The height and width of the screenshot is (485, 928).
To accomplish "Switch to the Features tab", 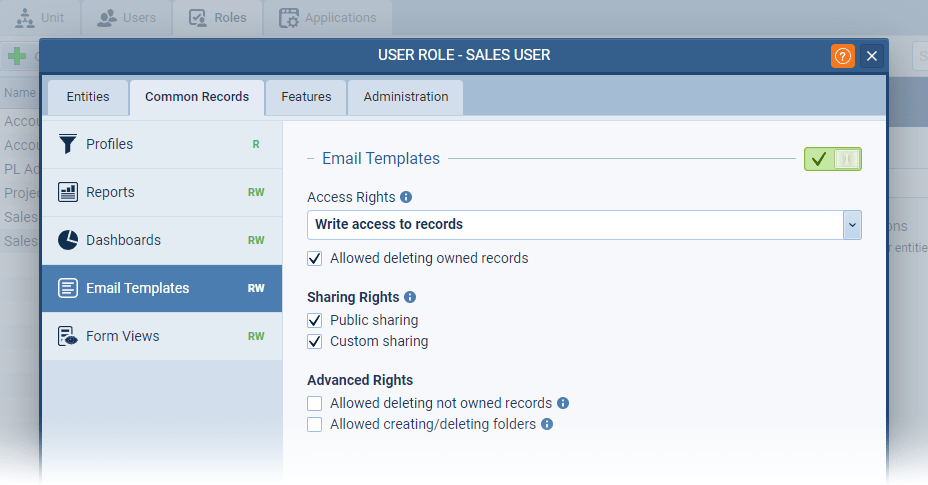I will coord(306,97).
